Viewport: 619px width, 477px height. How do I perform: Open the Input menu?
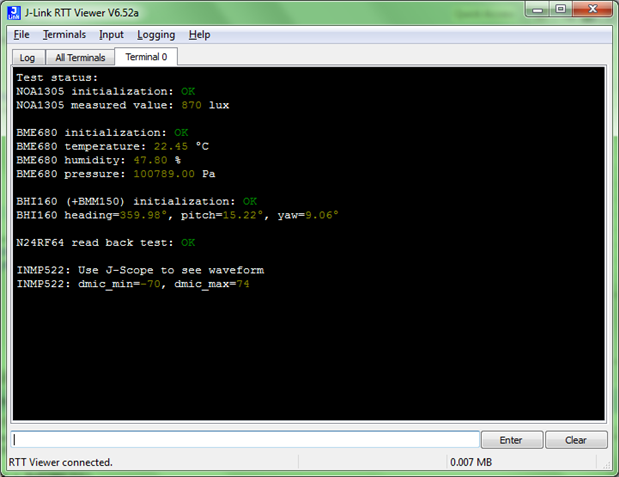[x=111, y=35]
